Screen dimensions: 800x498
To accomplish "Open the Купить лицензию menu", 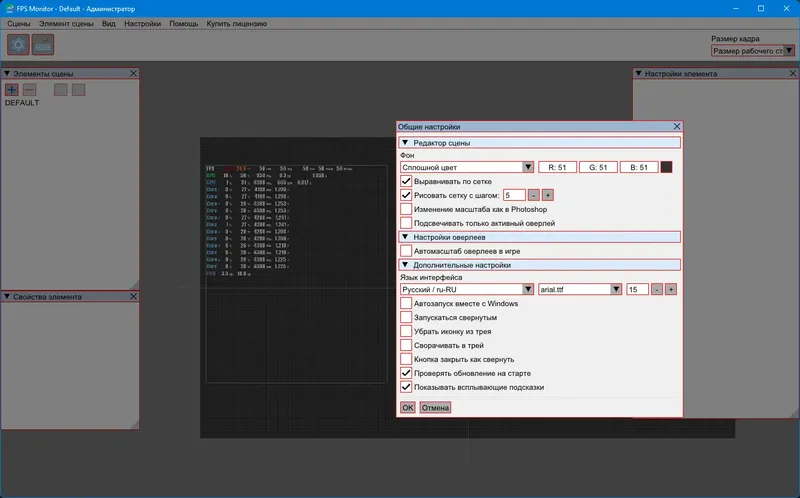I will (235, 22).
